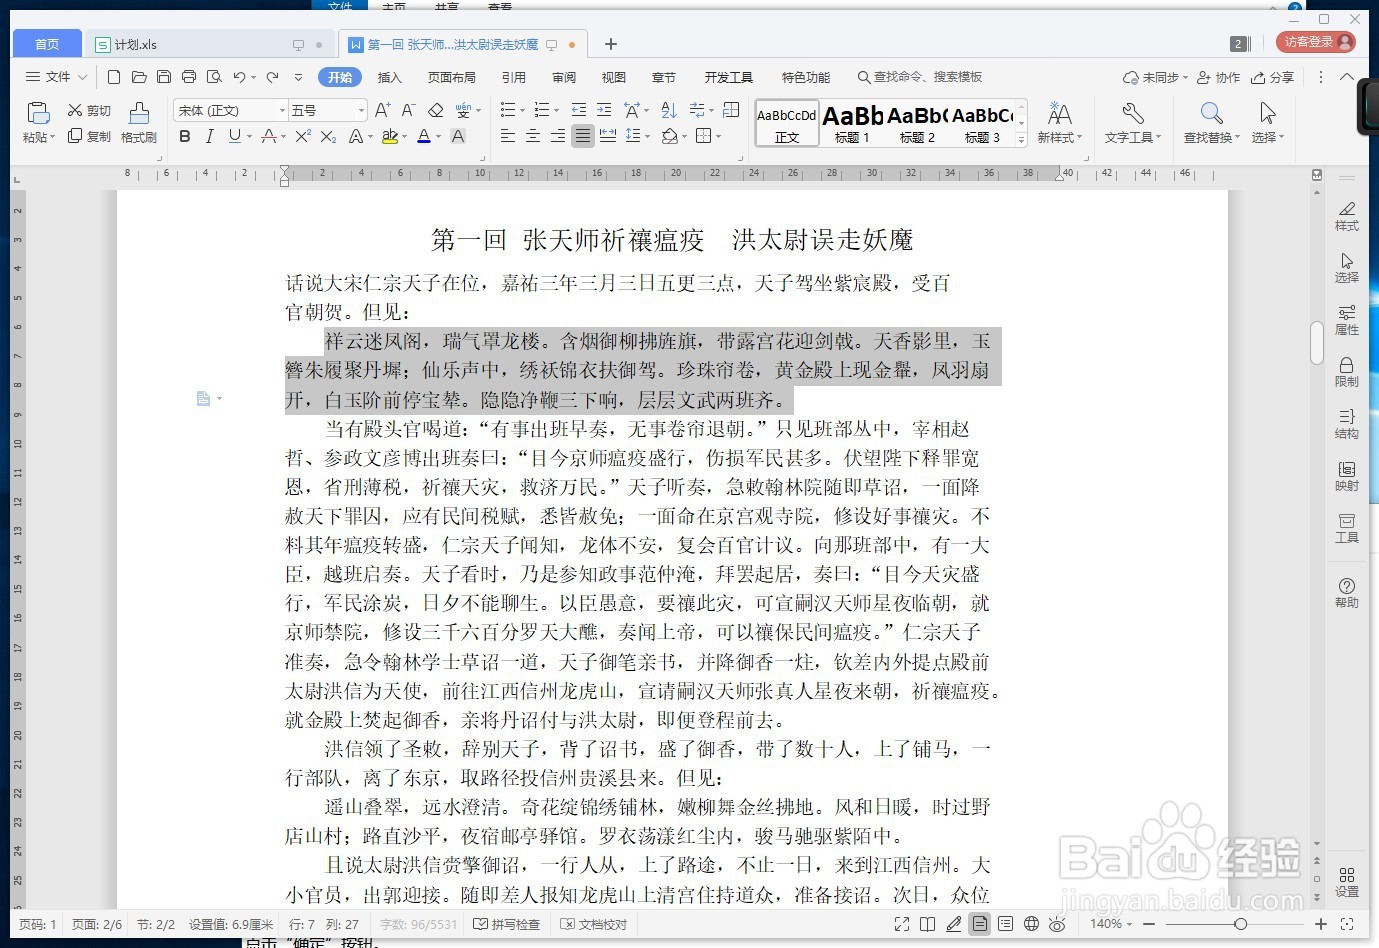1379x948 pixels.
Task: Toggle center paragraph alignment
Action: pyautogui.click(x=532, y=136)
